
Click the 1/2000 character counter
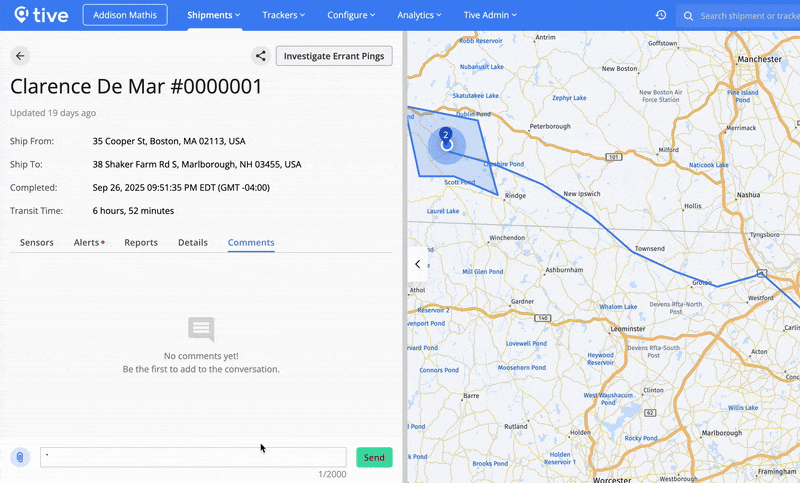pyautogui.click(x=332, y=474)
